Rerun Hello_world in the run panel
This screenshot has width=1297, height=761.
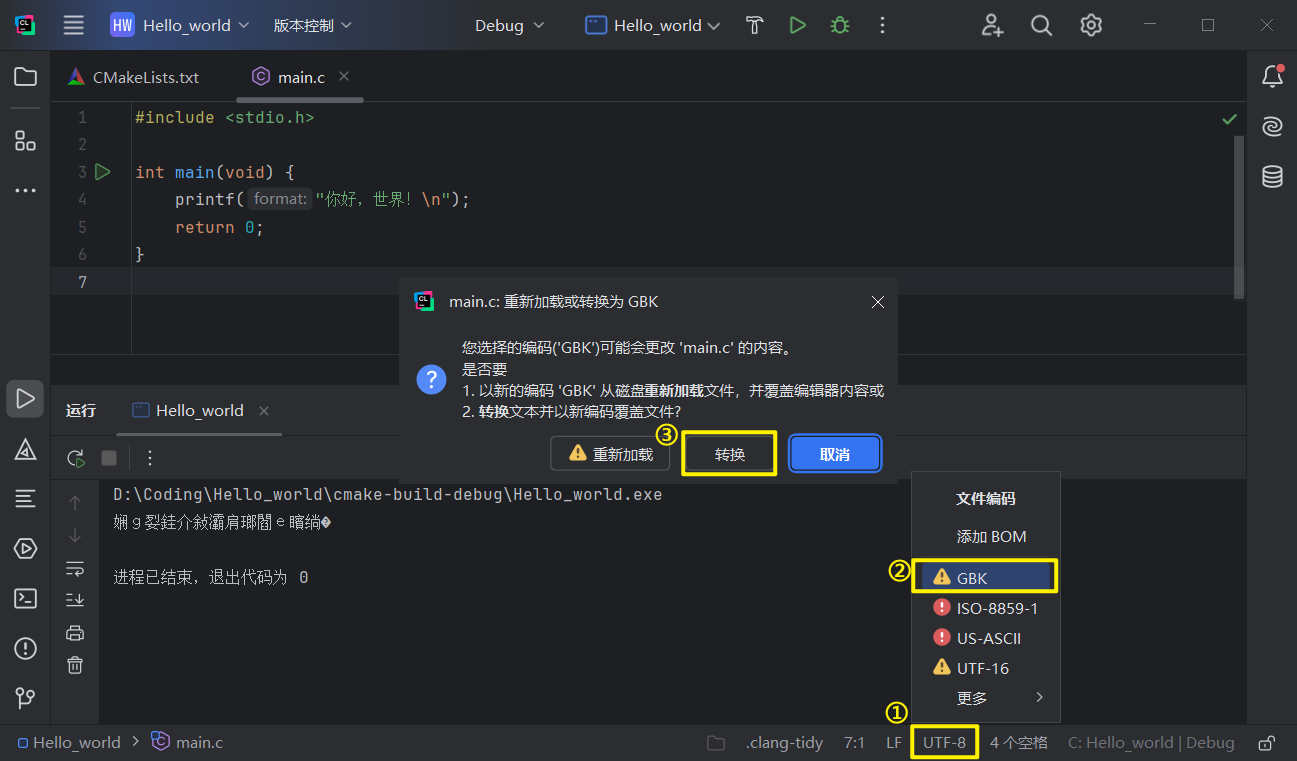click(x=74, y=458)
